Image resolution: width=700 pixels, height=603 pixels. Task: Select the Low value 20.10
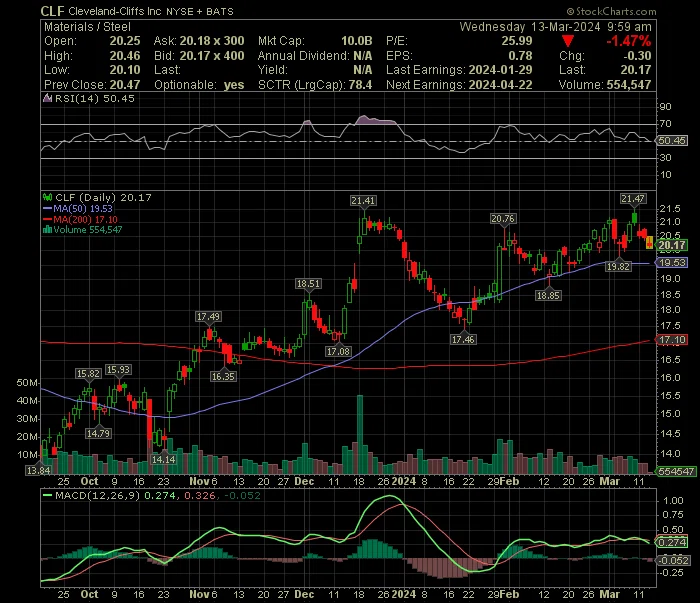point(125,70)
